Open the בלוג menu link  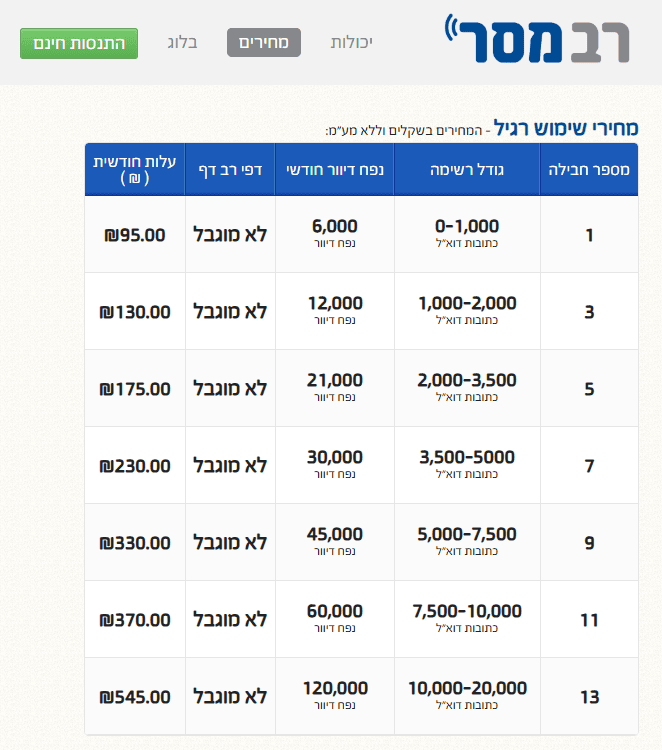pos(182,43)
